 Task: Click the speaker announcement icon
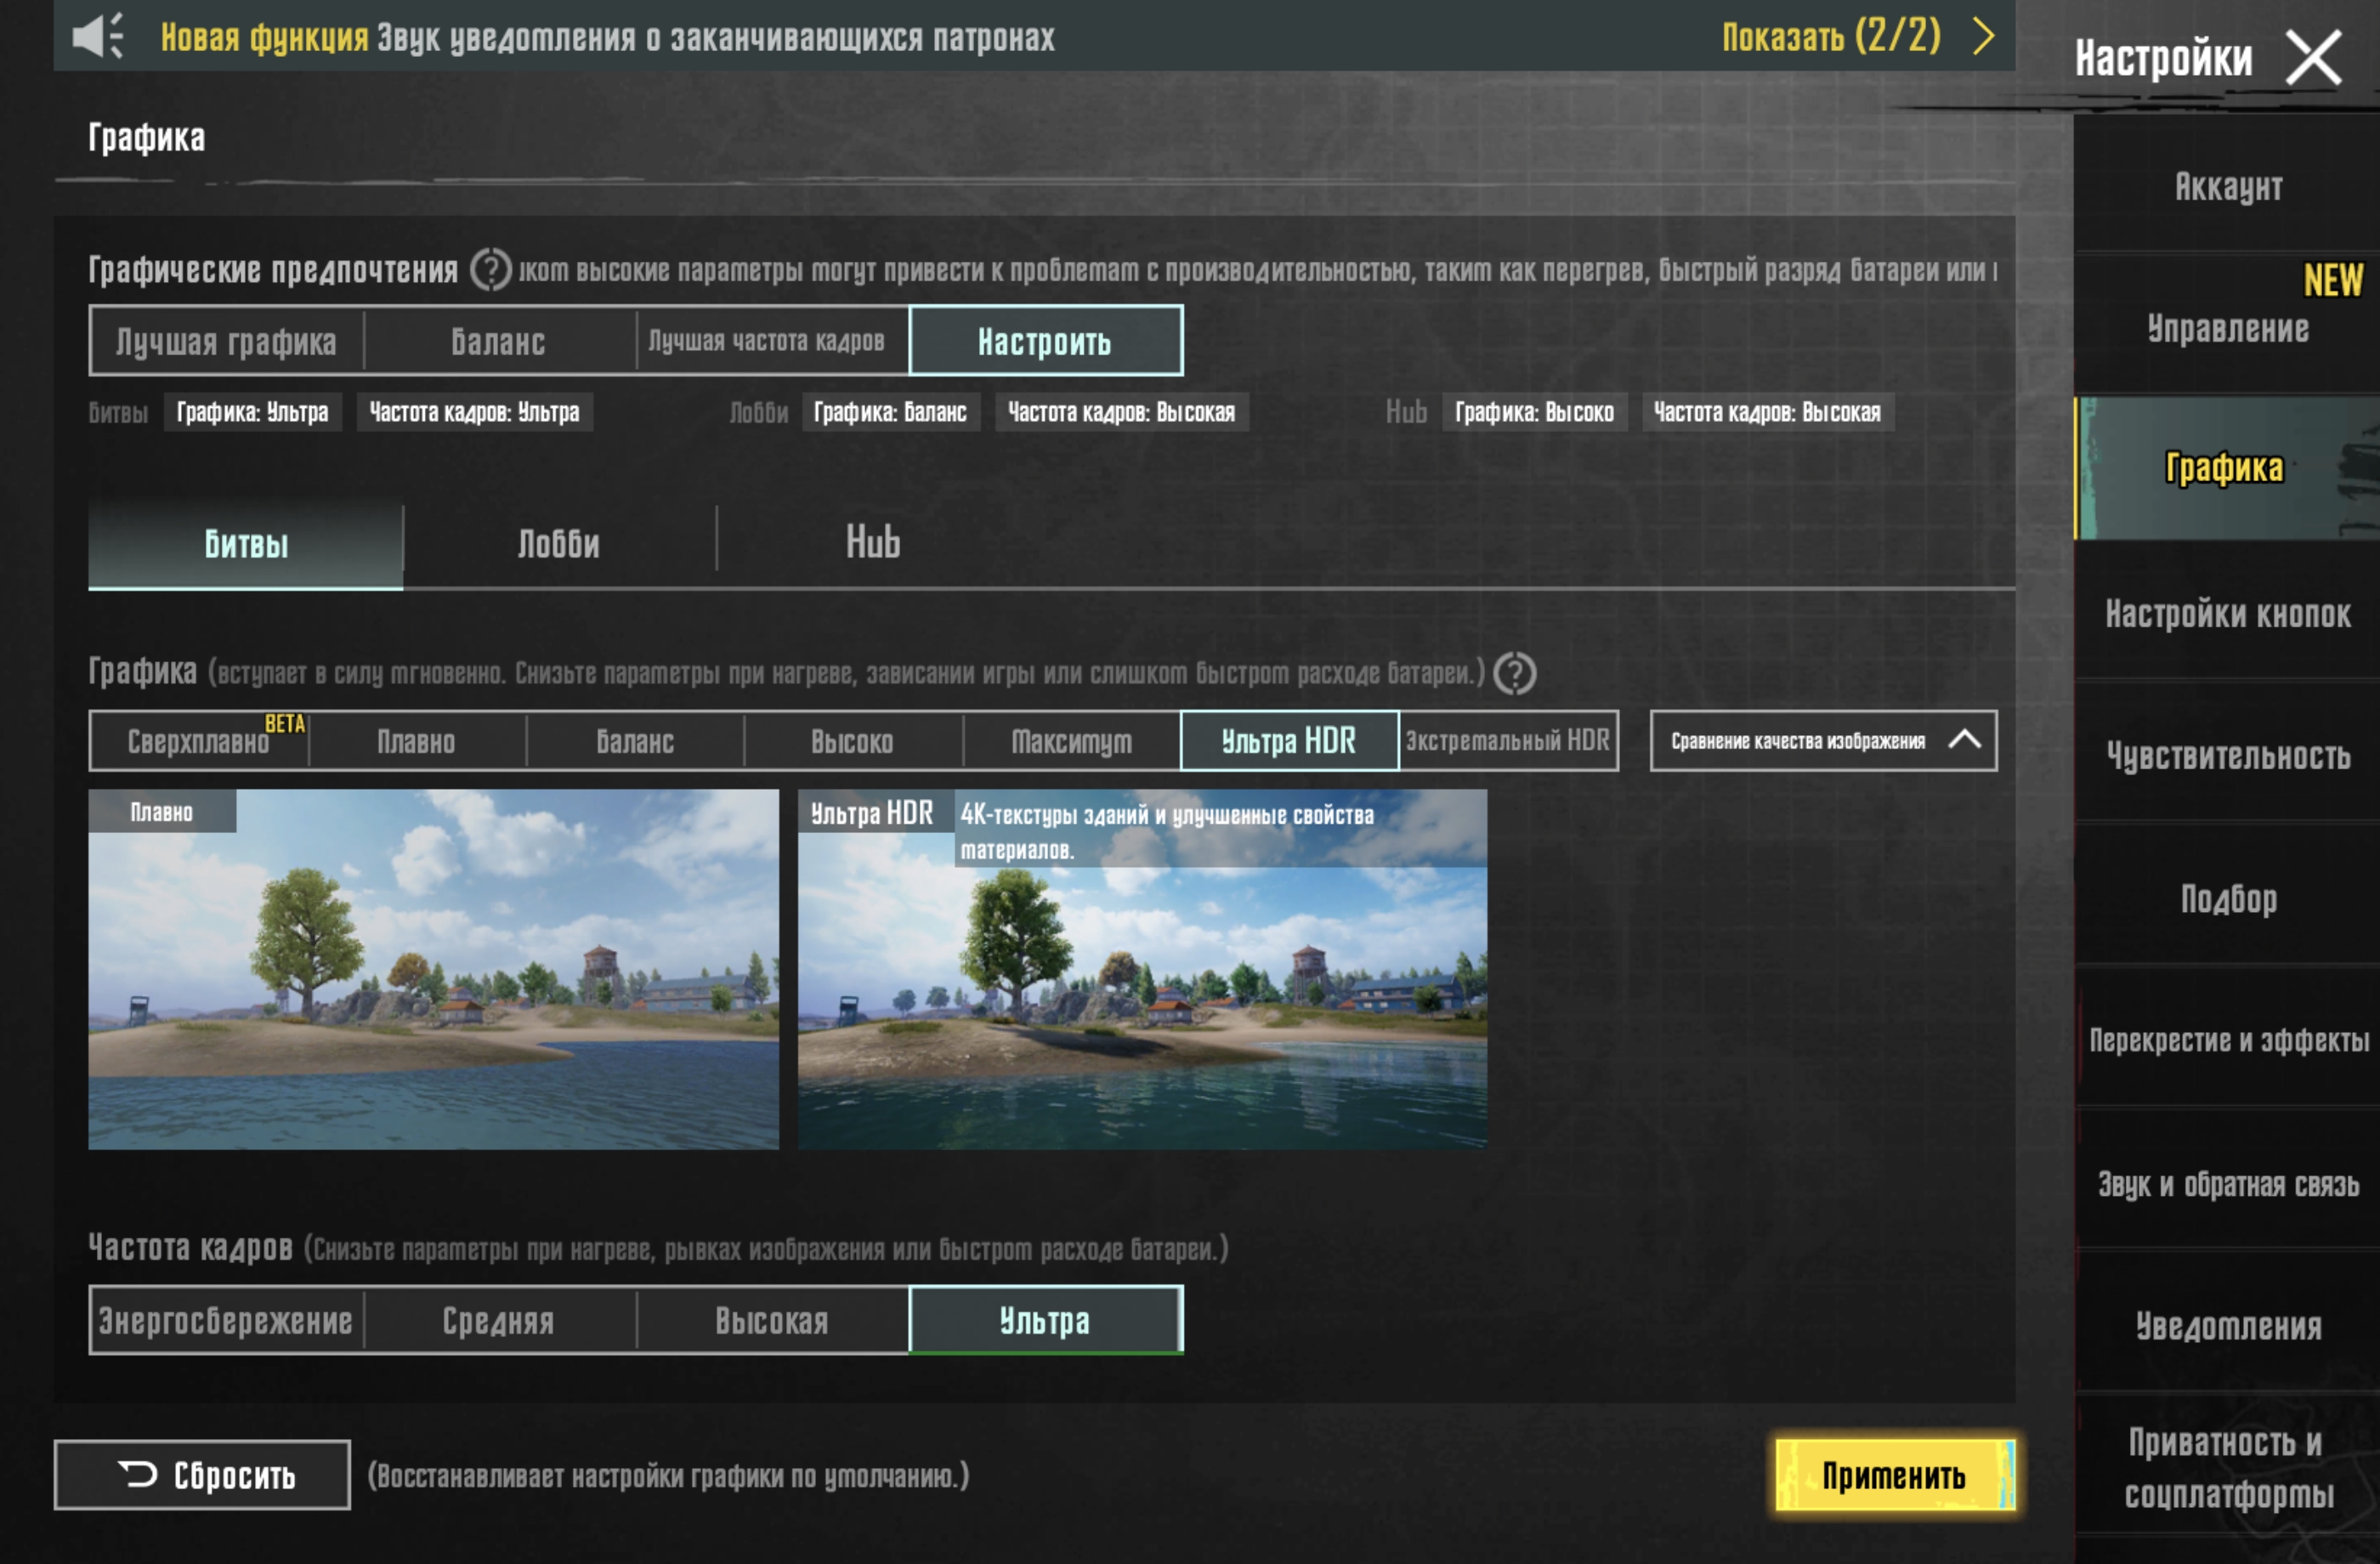click(x=98, y=37)
